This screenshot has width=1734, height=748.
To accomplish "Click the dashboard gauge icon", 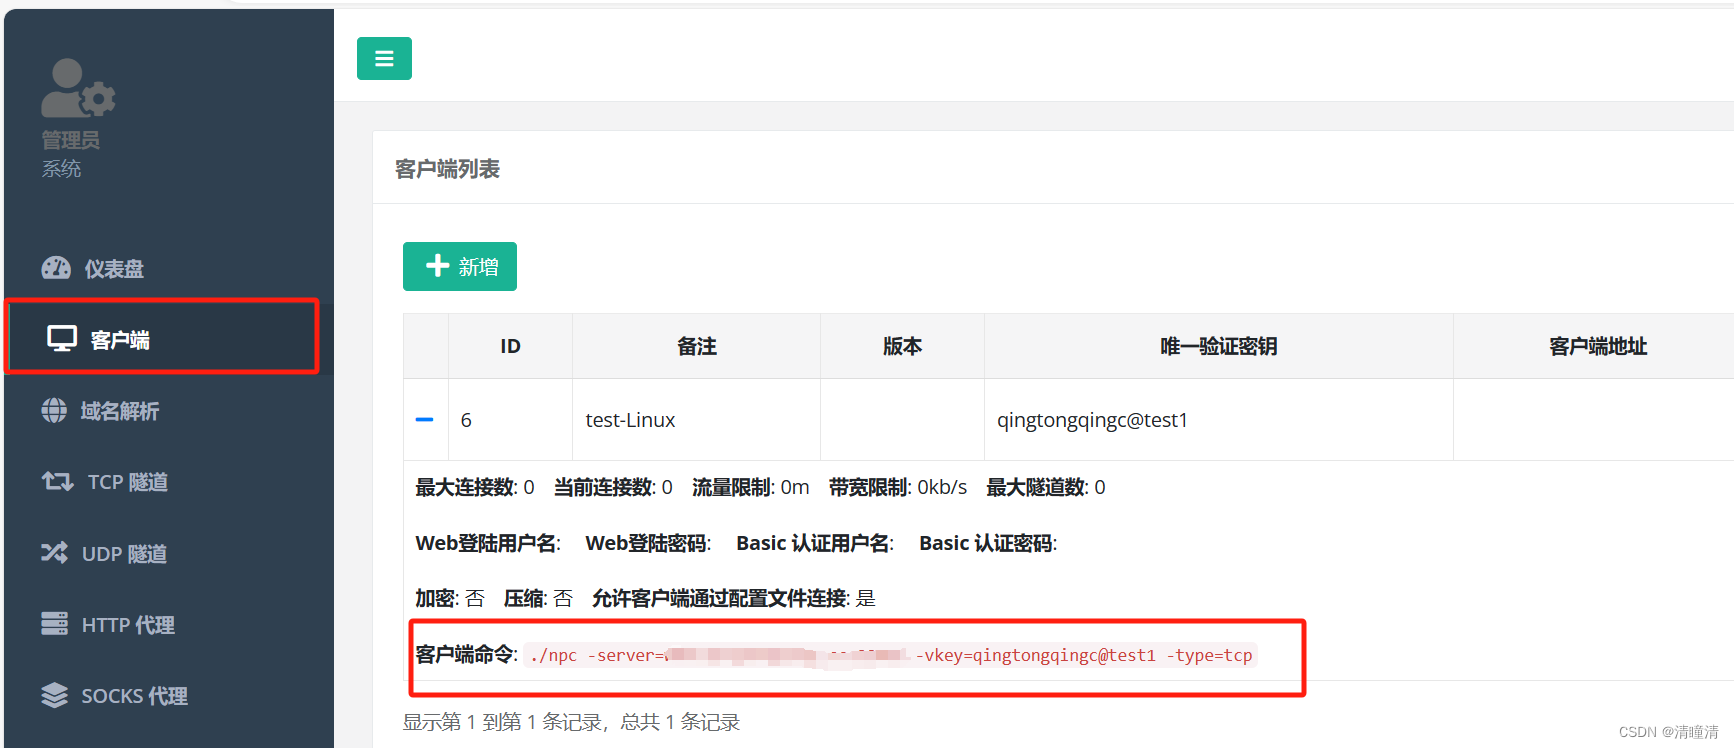I will [56, 268].
